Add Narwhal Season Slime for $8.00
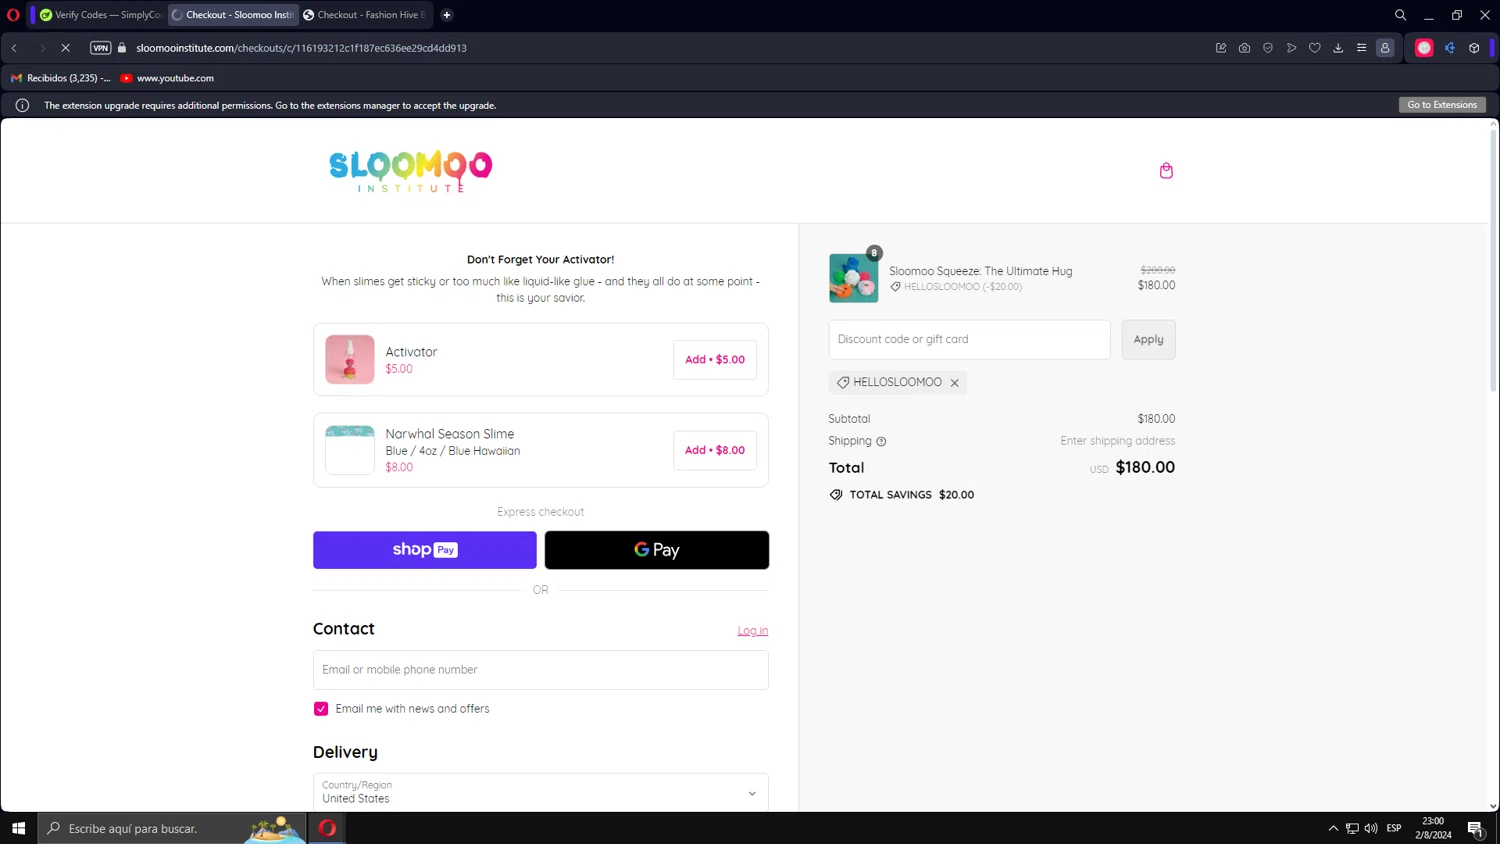Screen dimensions: 1500x844 coord(715,450)
